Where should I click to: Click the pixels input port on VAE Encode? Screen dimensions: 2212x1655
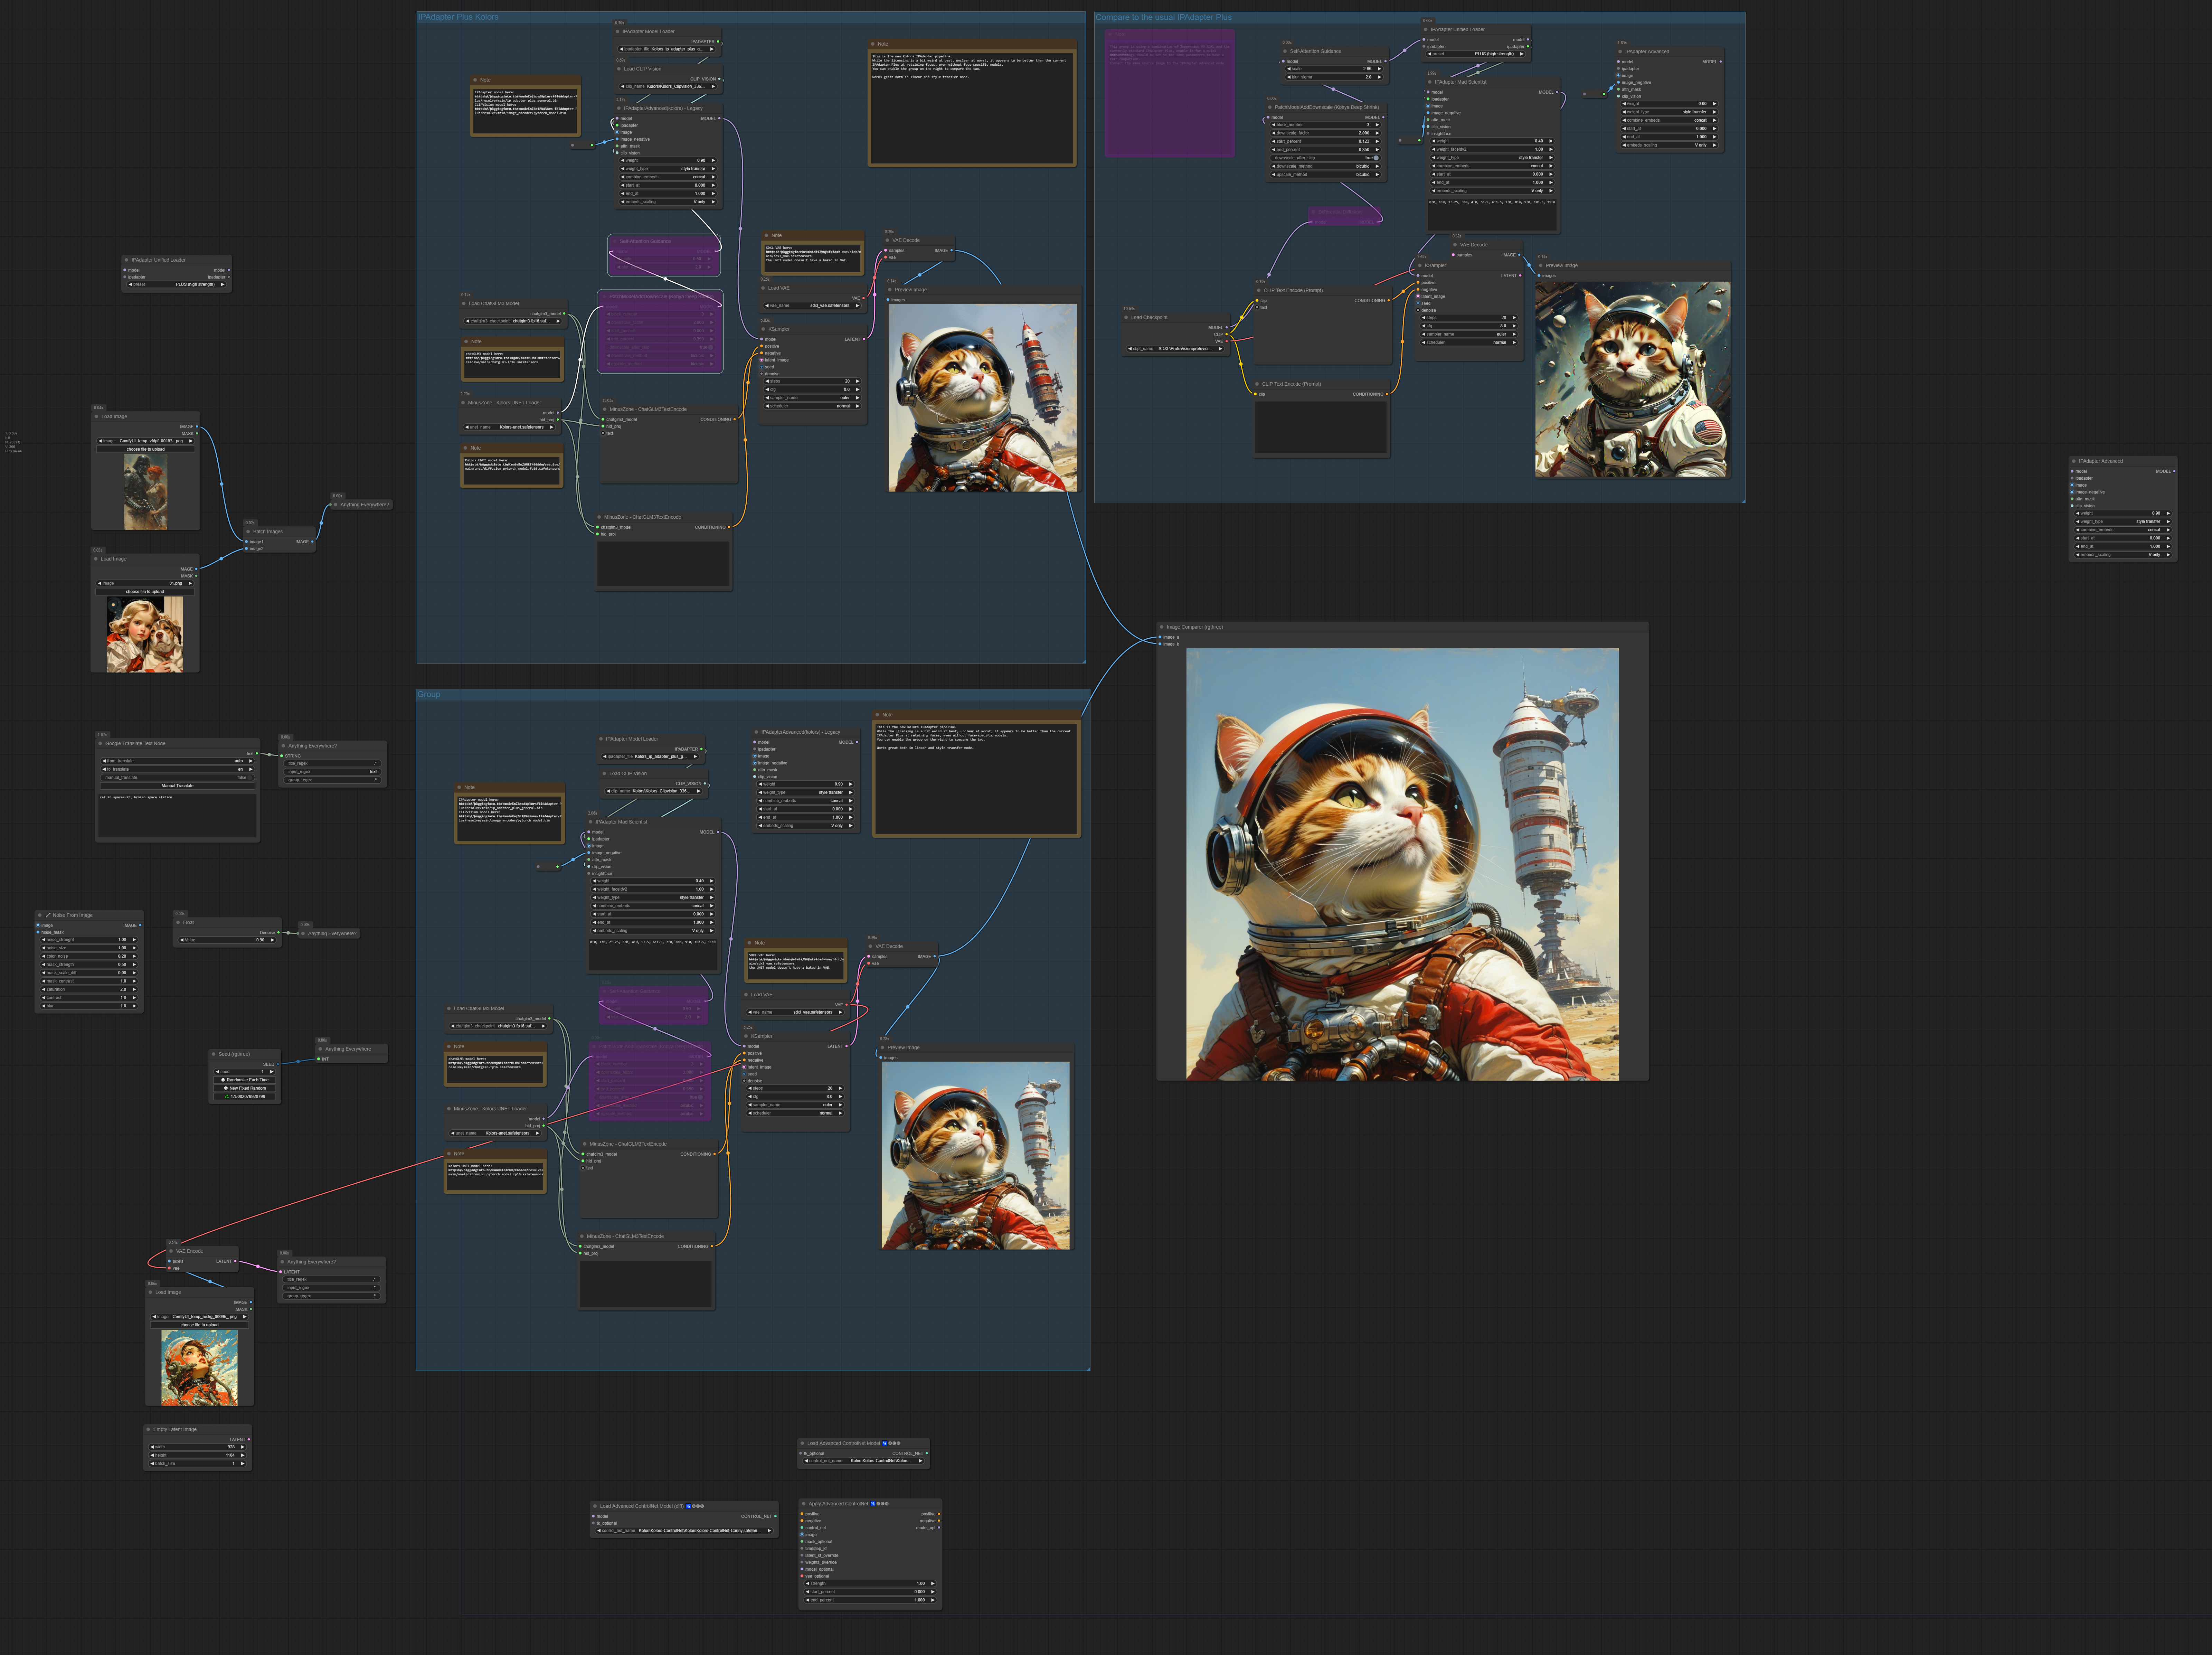point(169,1261)
